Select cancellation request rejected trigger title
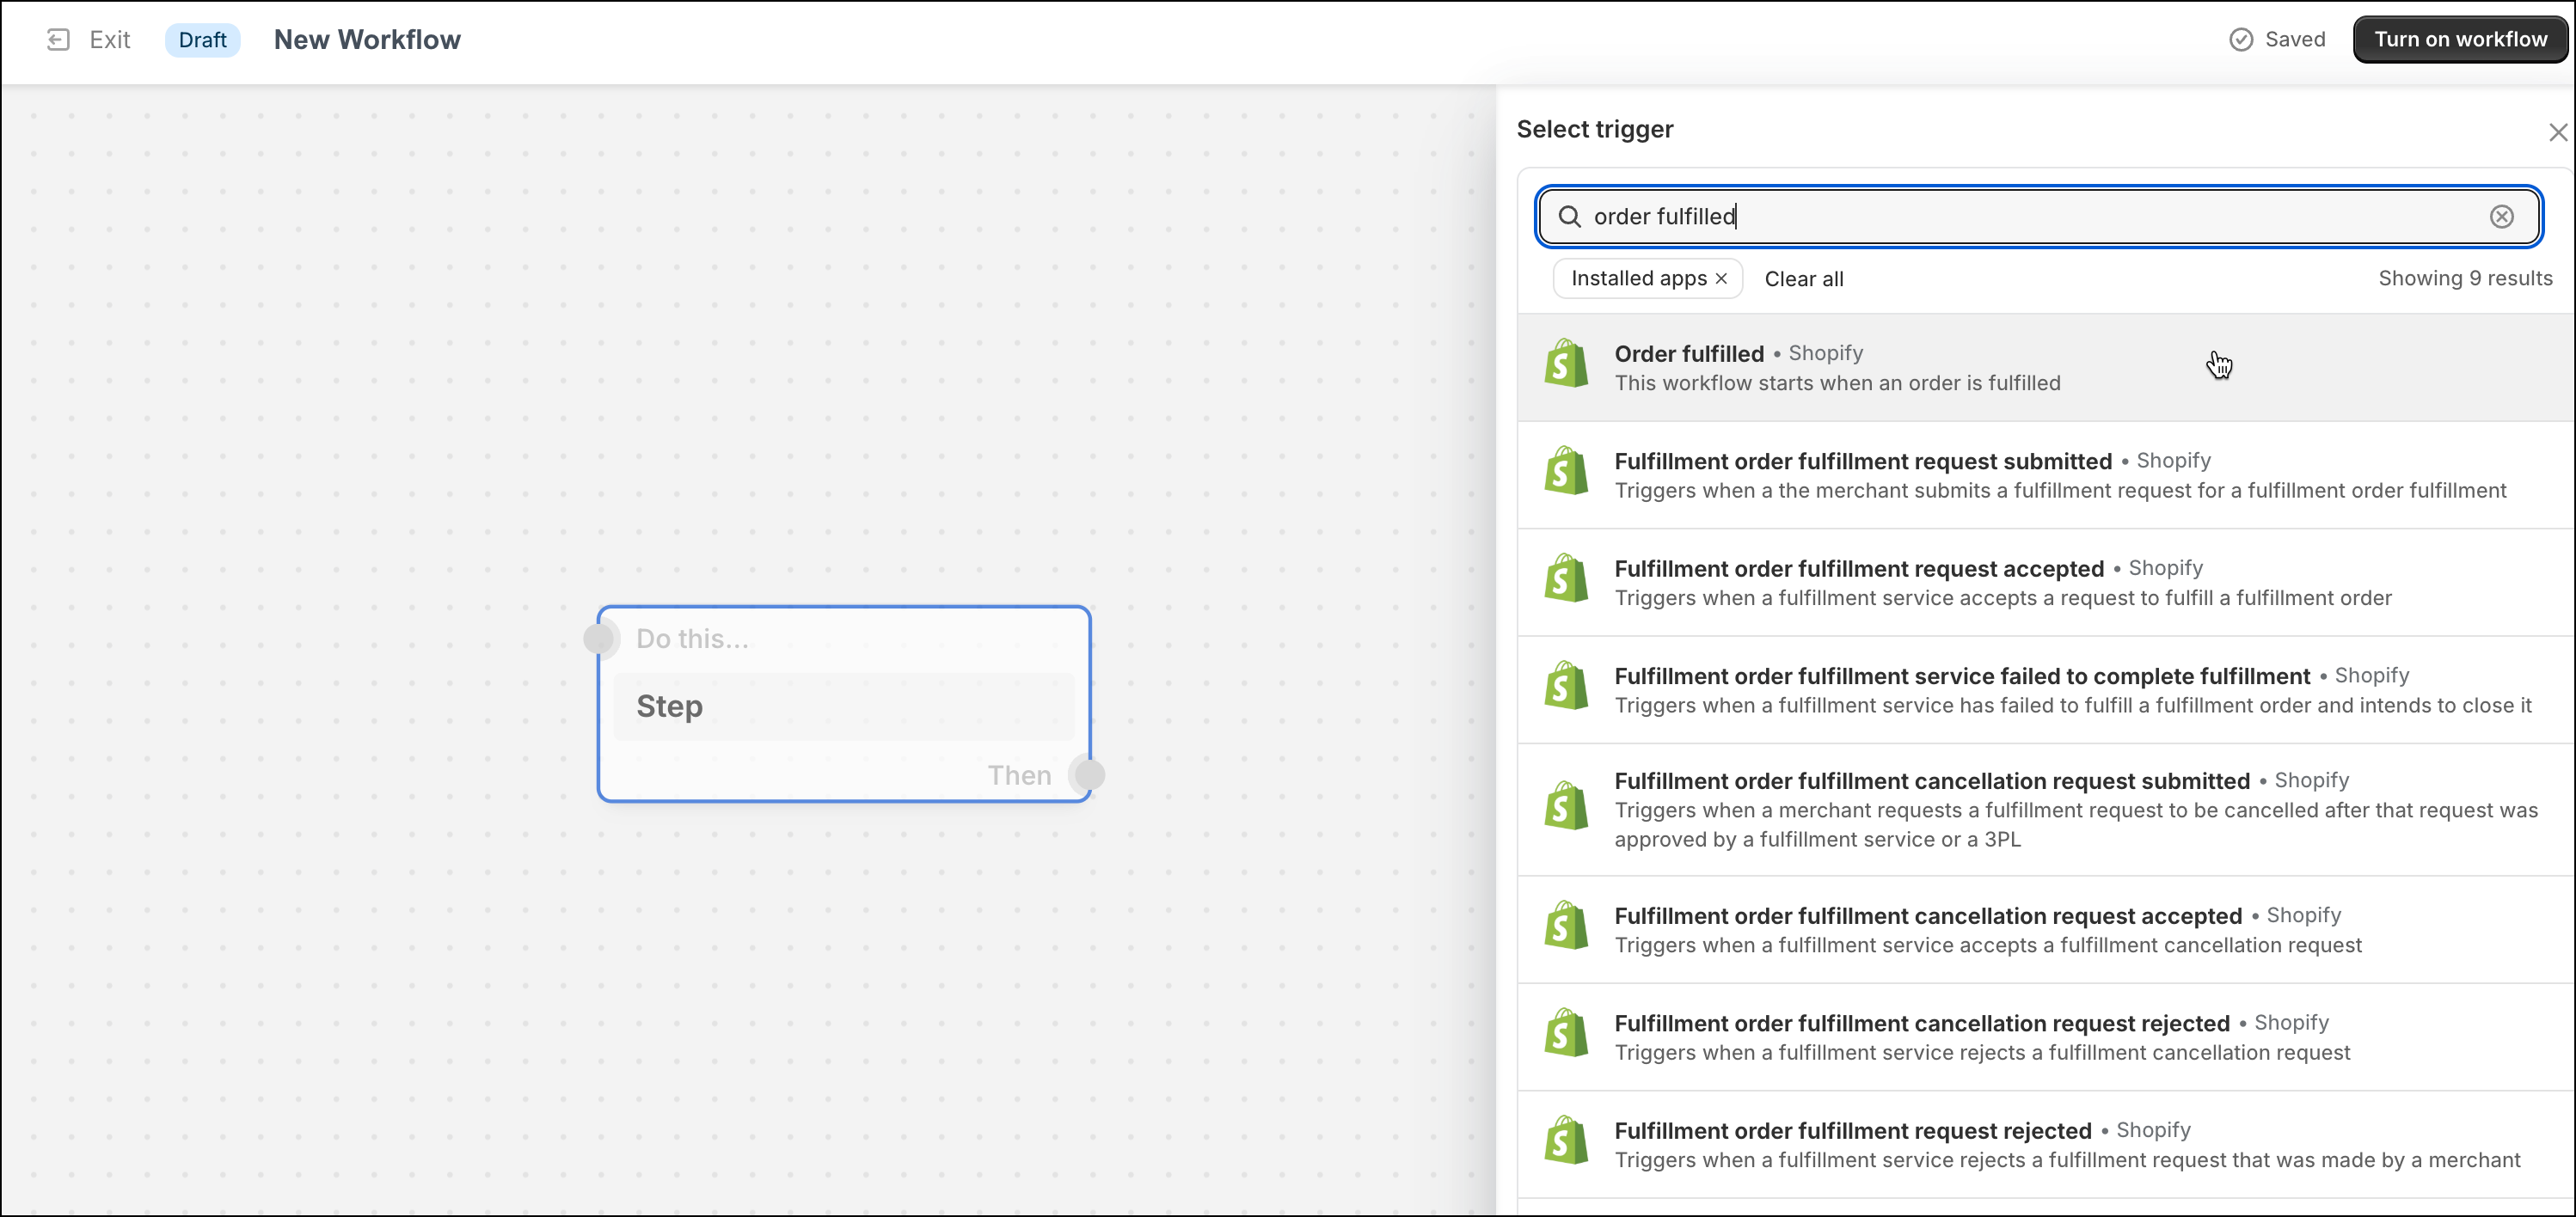The height and width of the screenshot is (1217, 2576). (x=1922, y=1023)
